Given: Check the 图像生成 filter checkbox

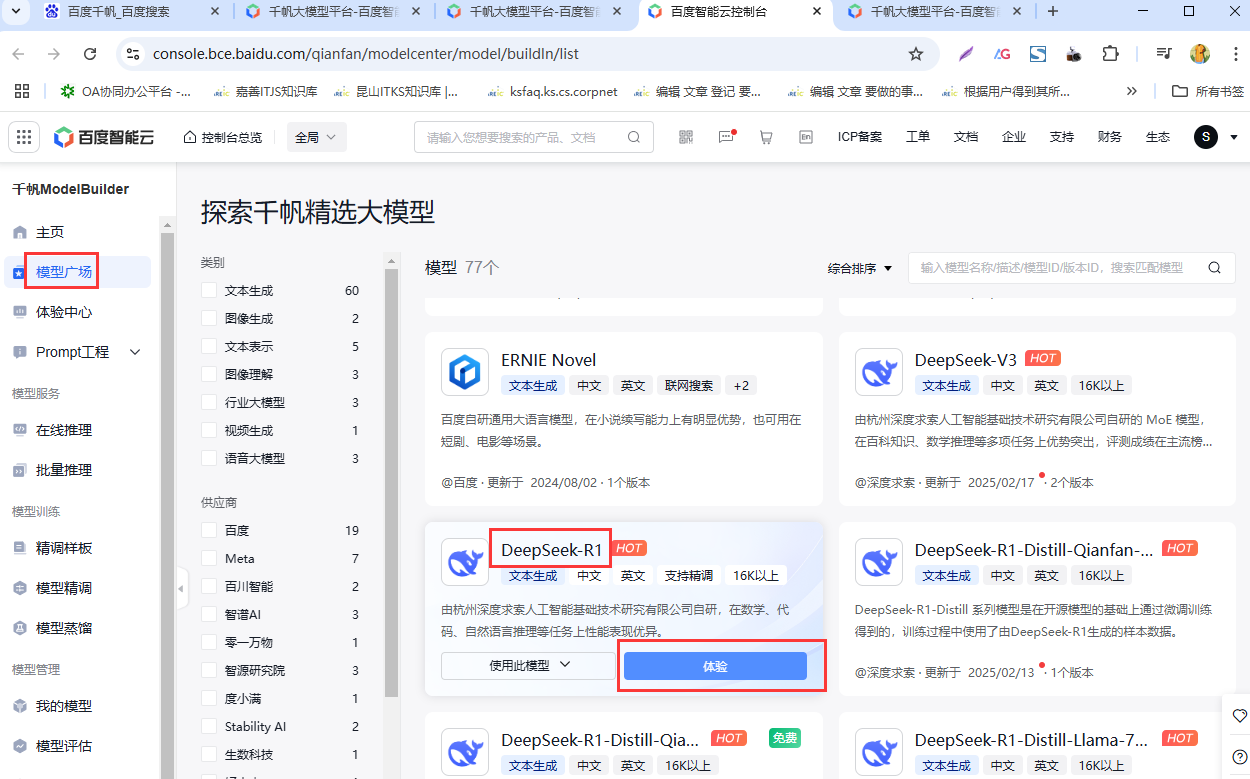Looking at the screenshot, I should point(209,319).
